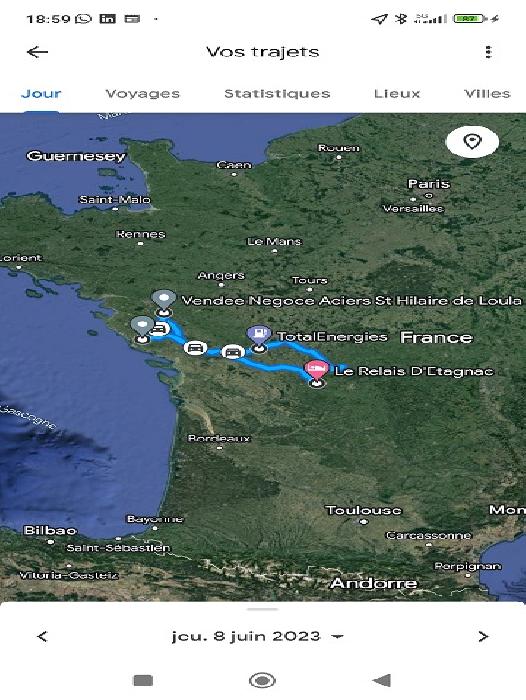Tap the grey pin near the coast
This screenshot has width=526, height=700.
[142, 328]
